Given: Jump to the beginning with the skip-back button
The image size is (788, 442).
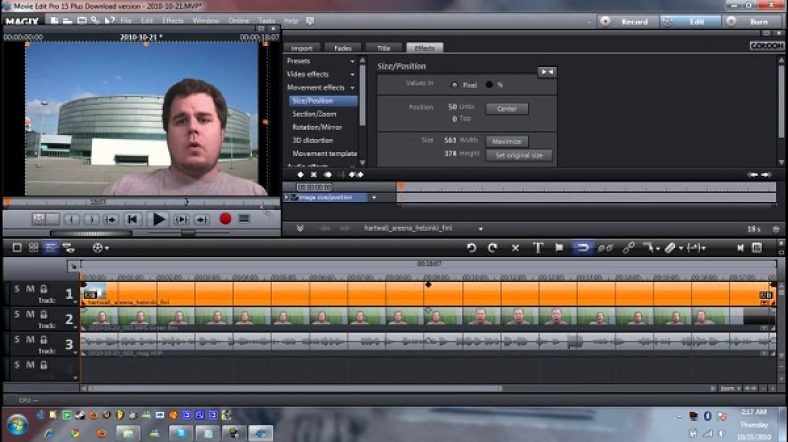Looking at the screenshot, I should click(x=132, y=219).
